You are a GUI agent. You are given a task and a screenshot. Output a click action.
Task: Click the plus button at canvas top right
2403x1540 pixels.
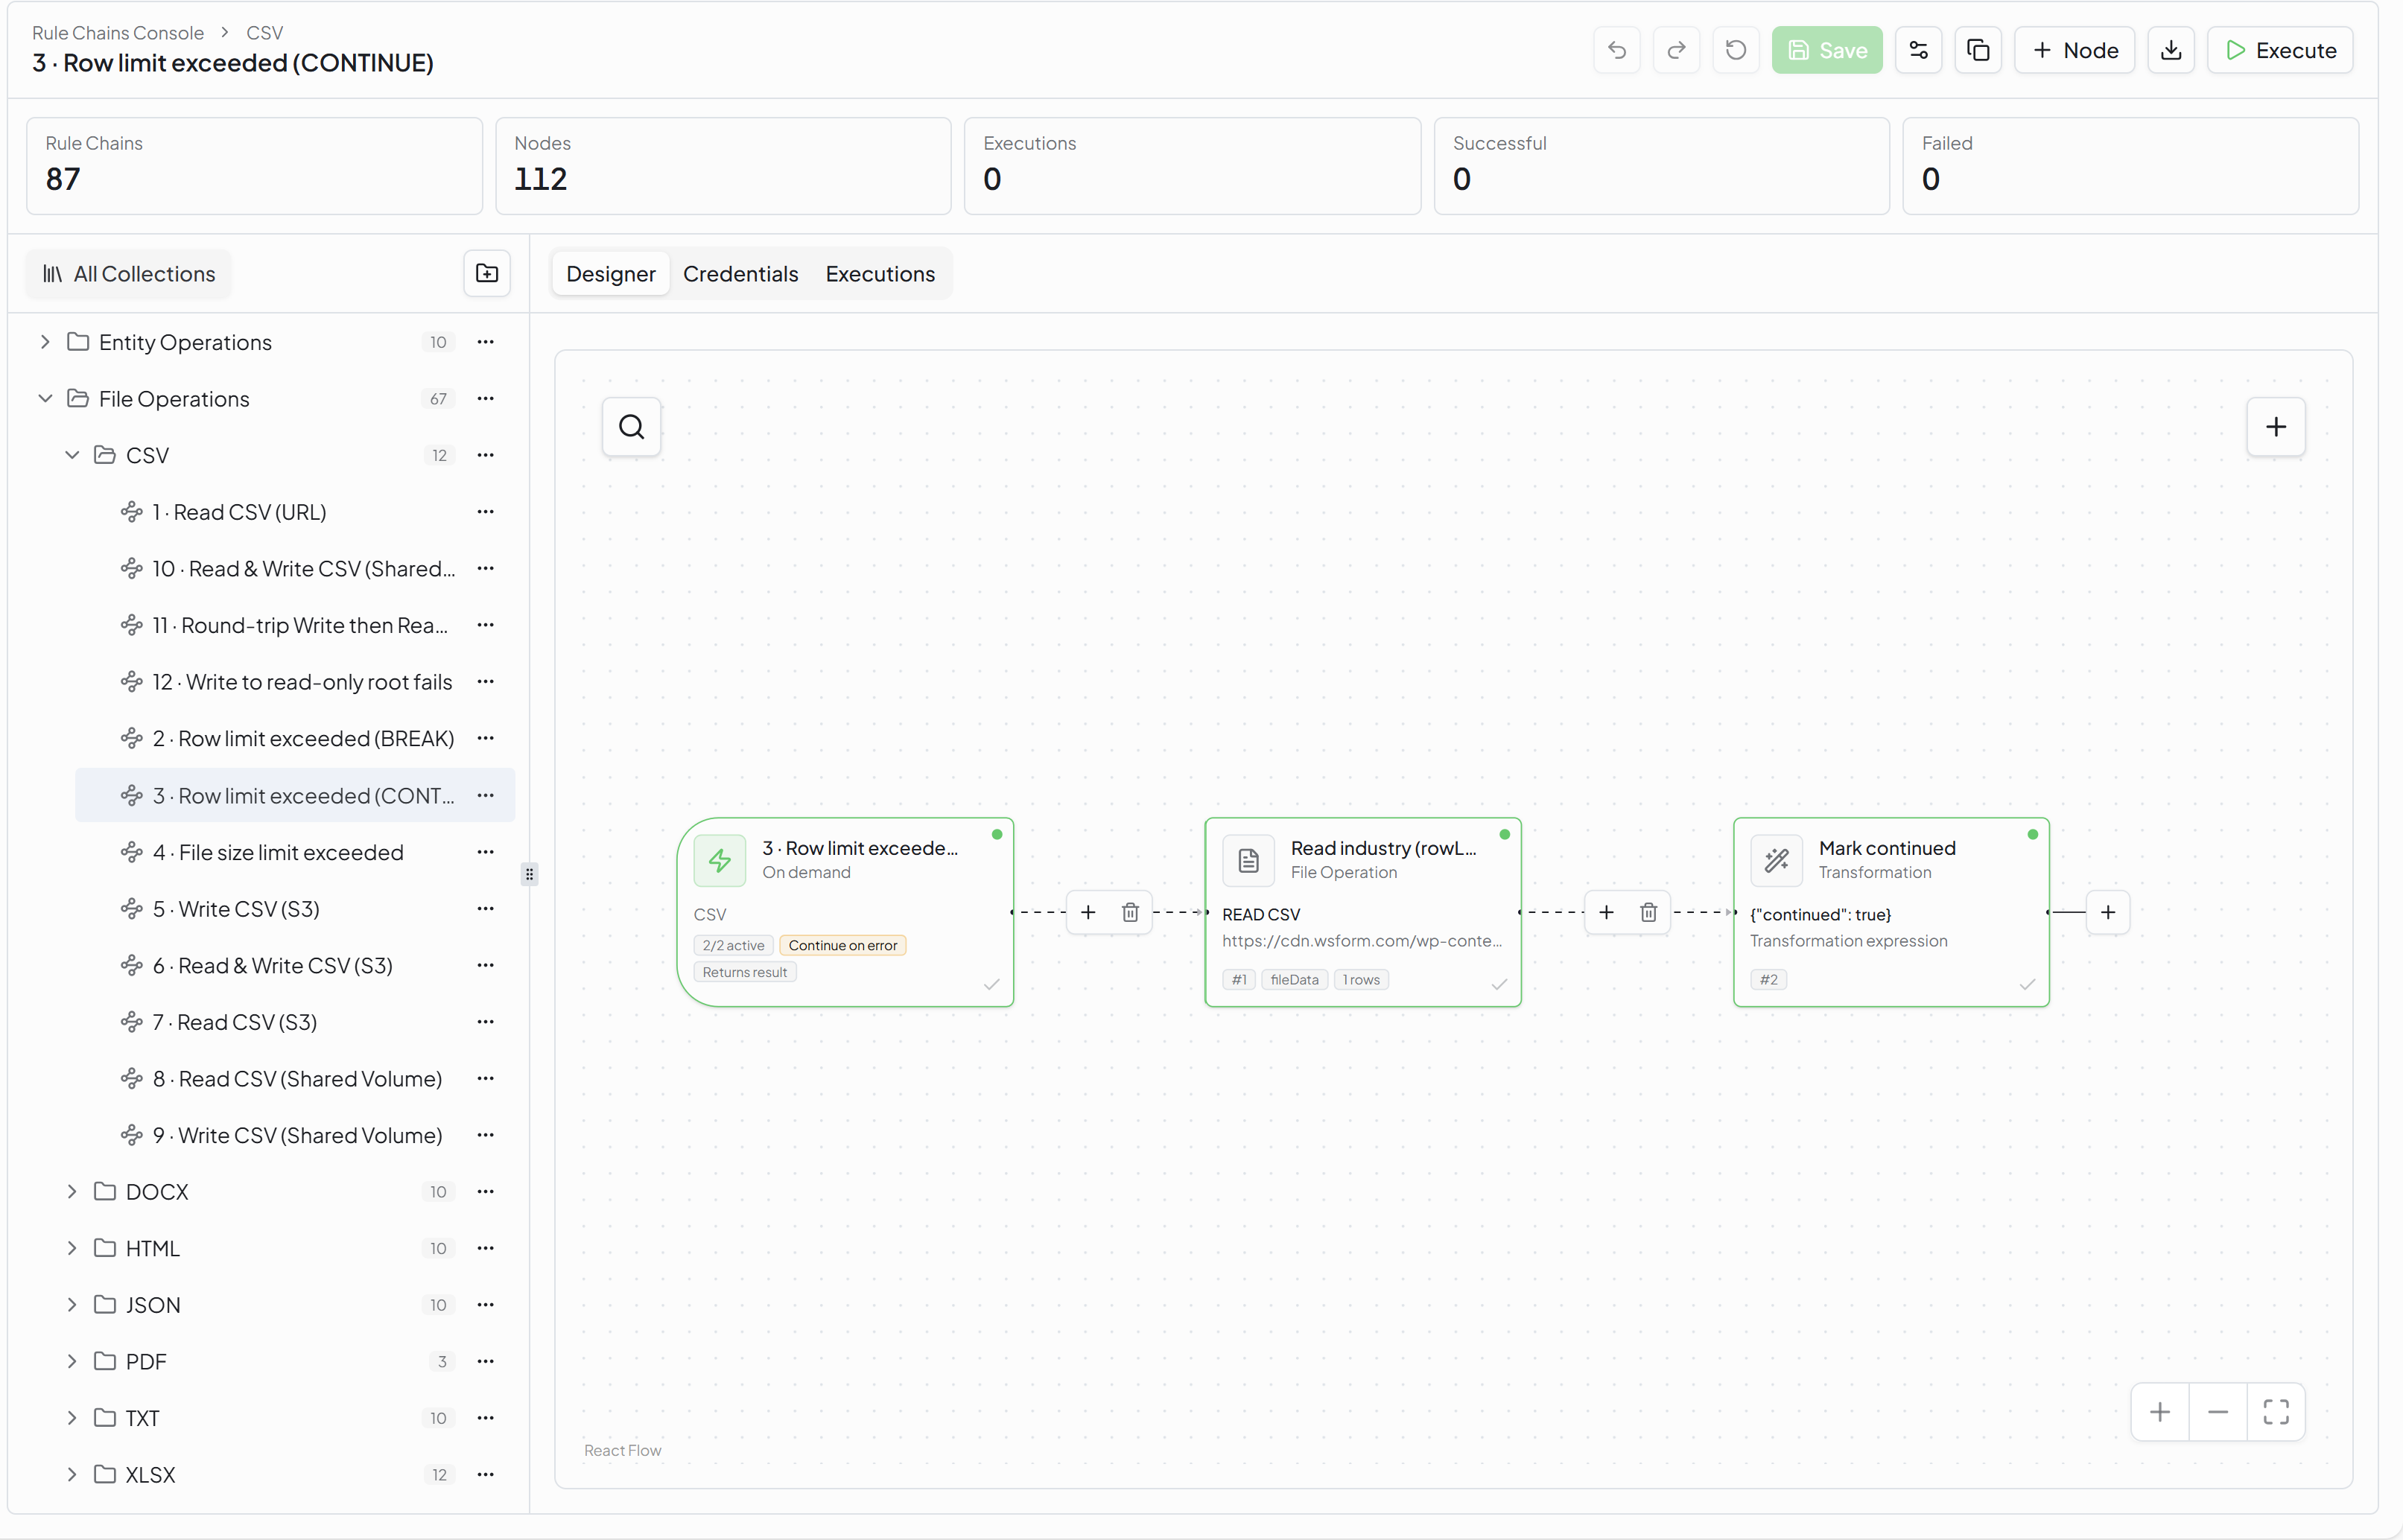2276,427
